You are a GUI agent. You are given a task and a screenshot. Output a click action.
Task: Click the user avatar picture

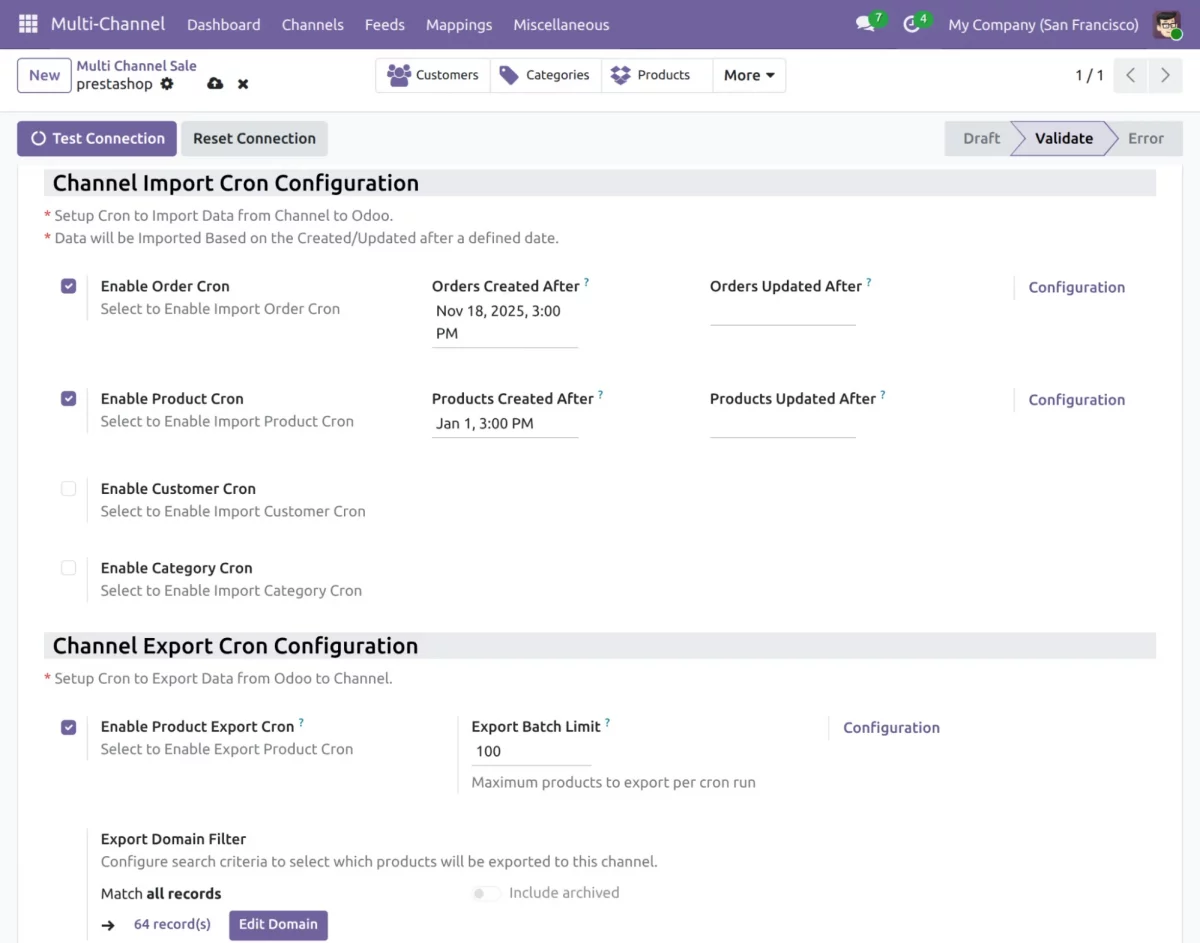click(x=1167, y=24)
